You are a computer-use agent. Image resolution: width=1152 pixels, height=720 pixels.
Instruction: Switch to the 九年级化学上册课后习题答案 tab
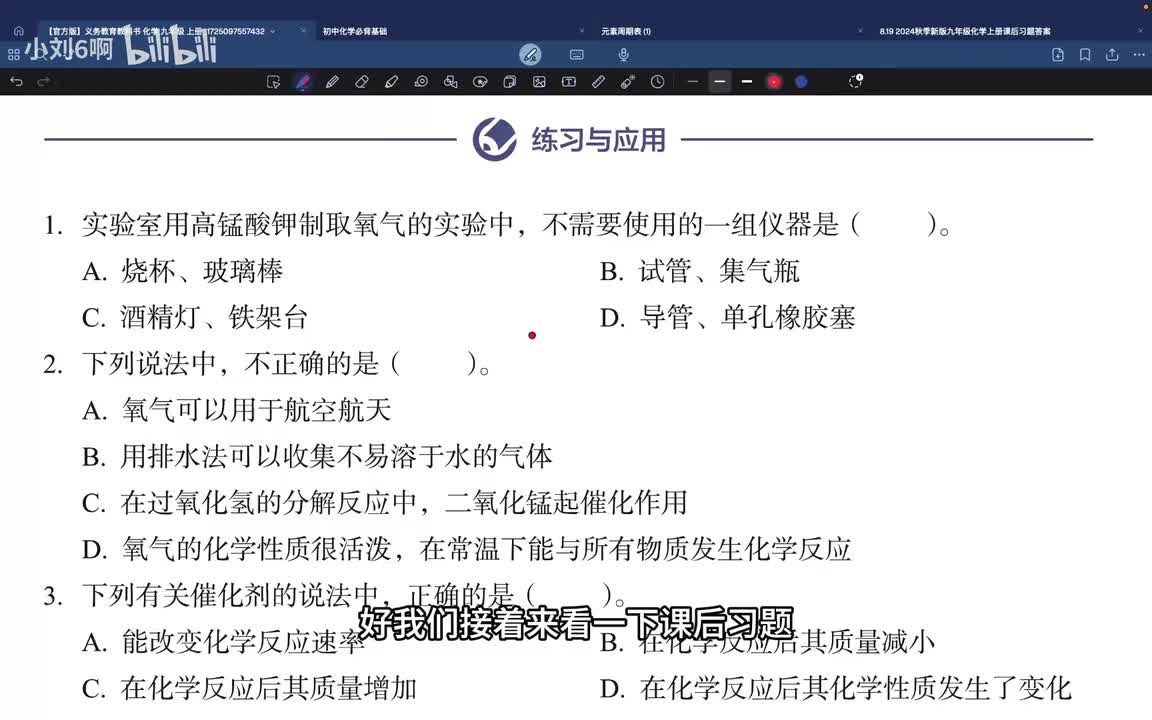(965, 32)
